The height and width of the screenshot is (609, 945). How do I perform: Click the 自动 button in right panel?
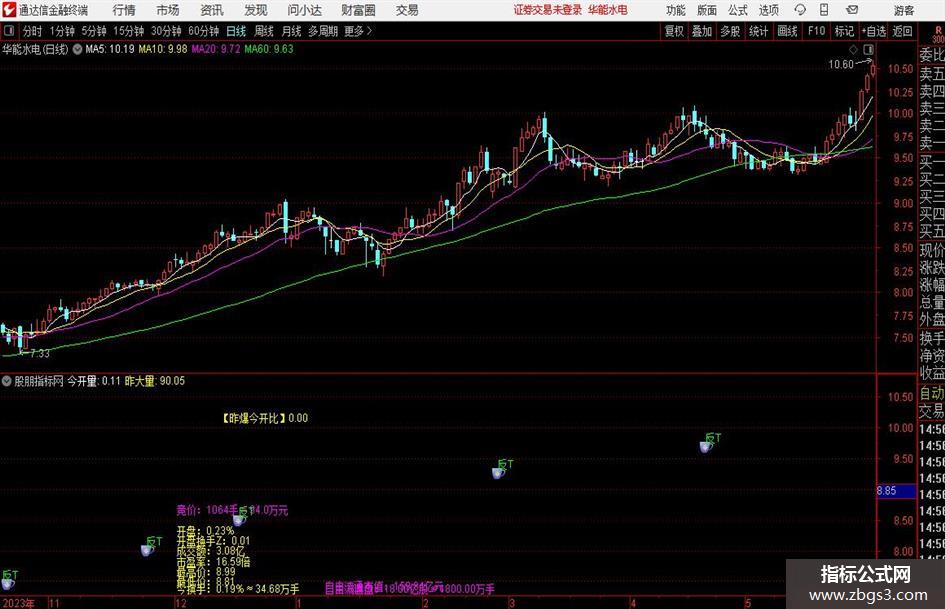932,393
